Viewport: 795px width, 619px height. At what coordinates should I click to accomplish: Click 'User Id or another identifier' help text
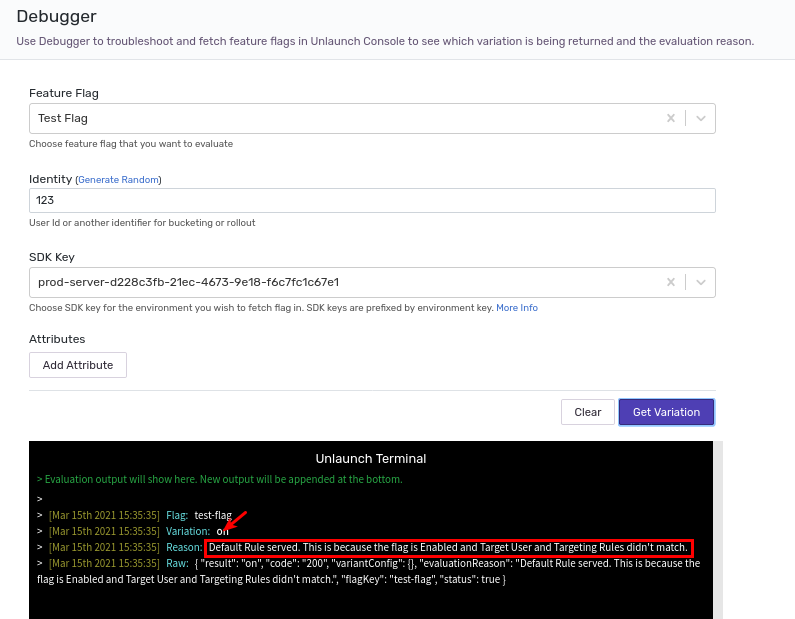(x=142, y=223)
